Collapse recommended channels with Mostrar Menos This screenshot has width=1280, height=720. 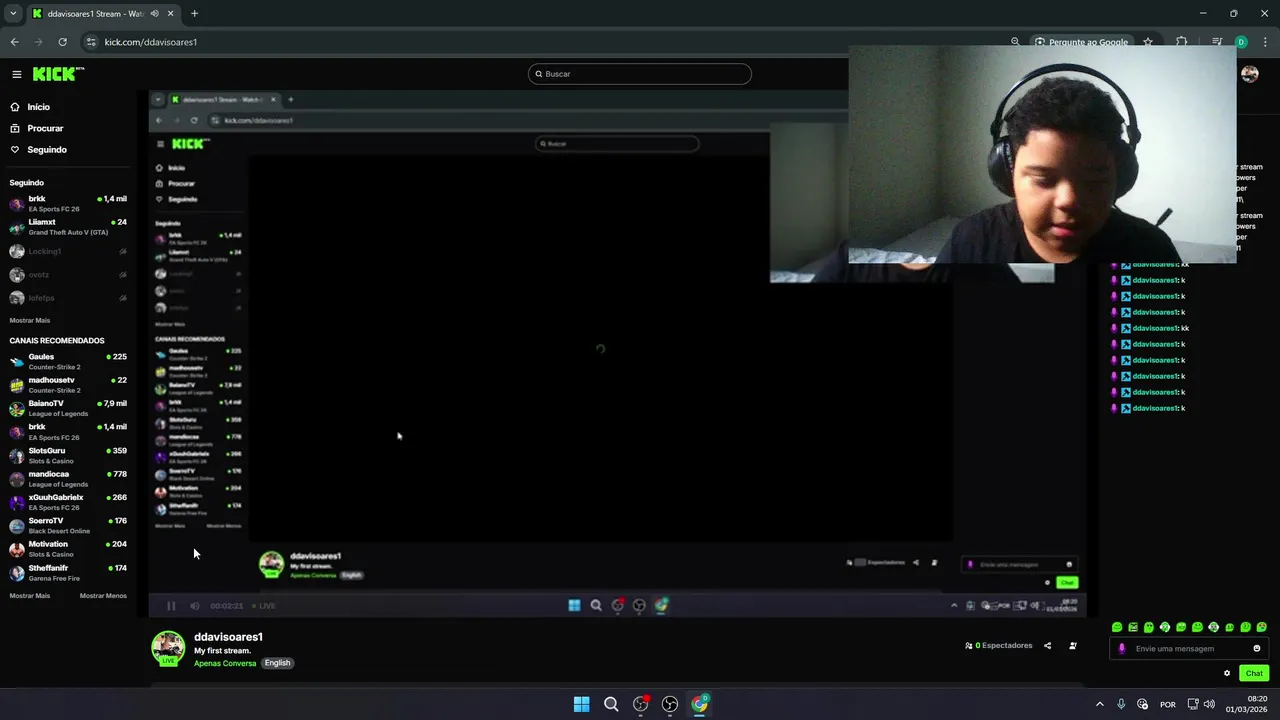pyautogui.click(x=103, y=596)
